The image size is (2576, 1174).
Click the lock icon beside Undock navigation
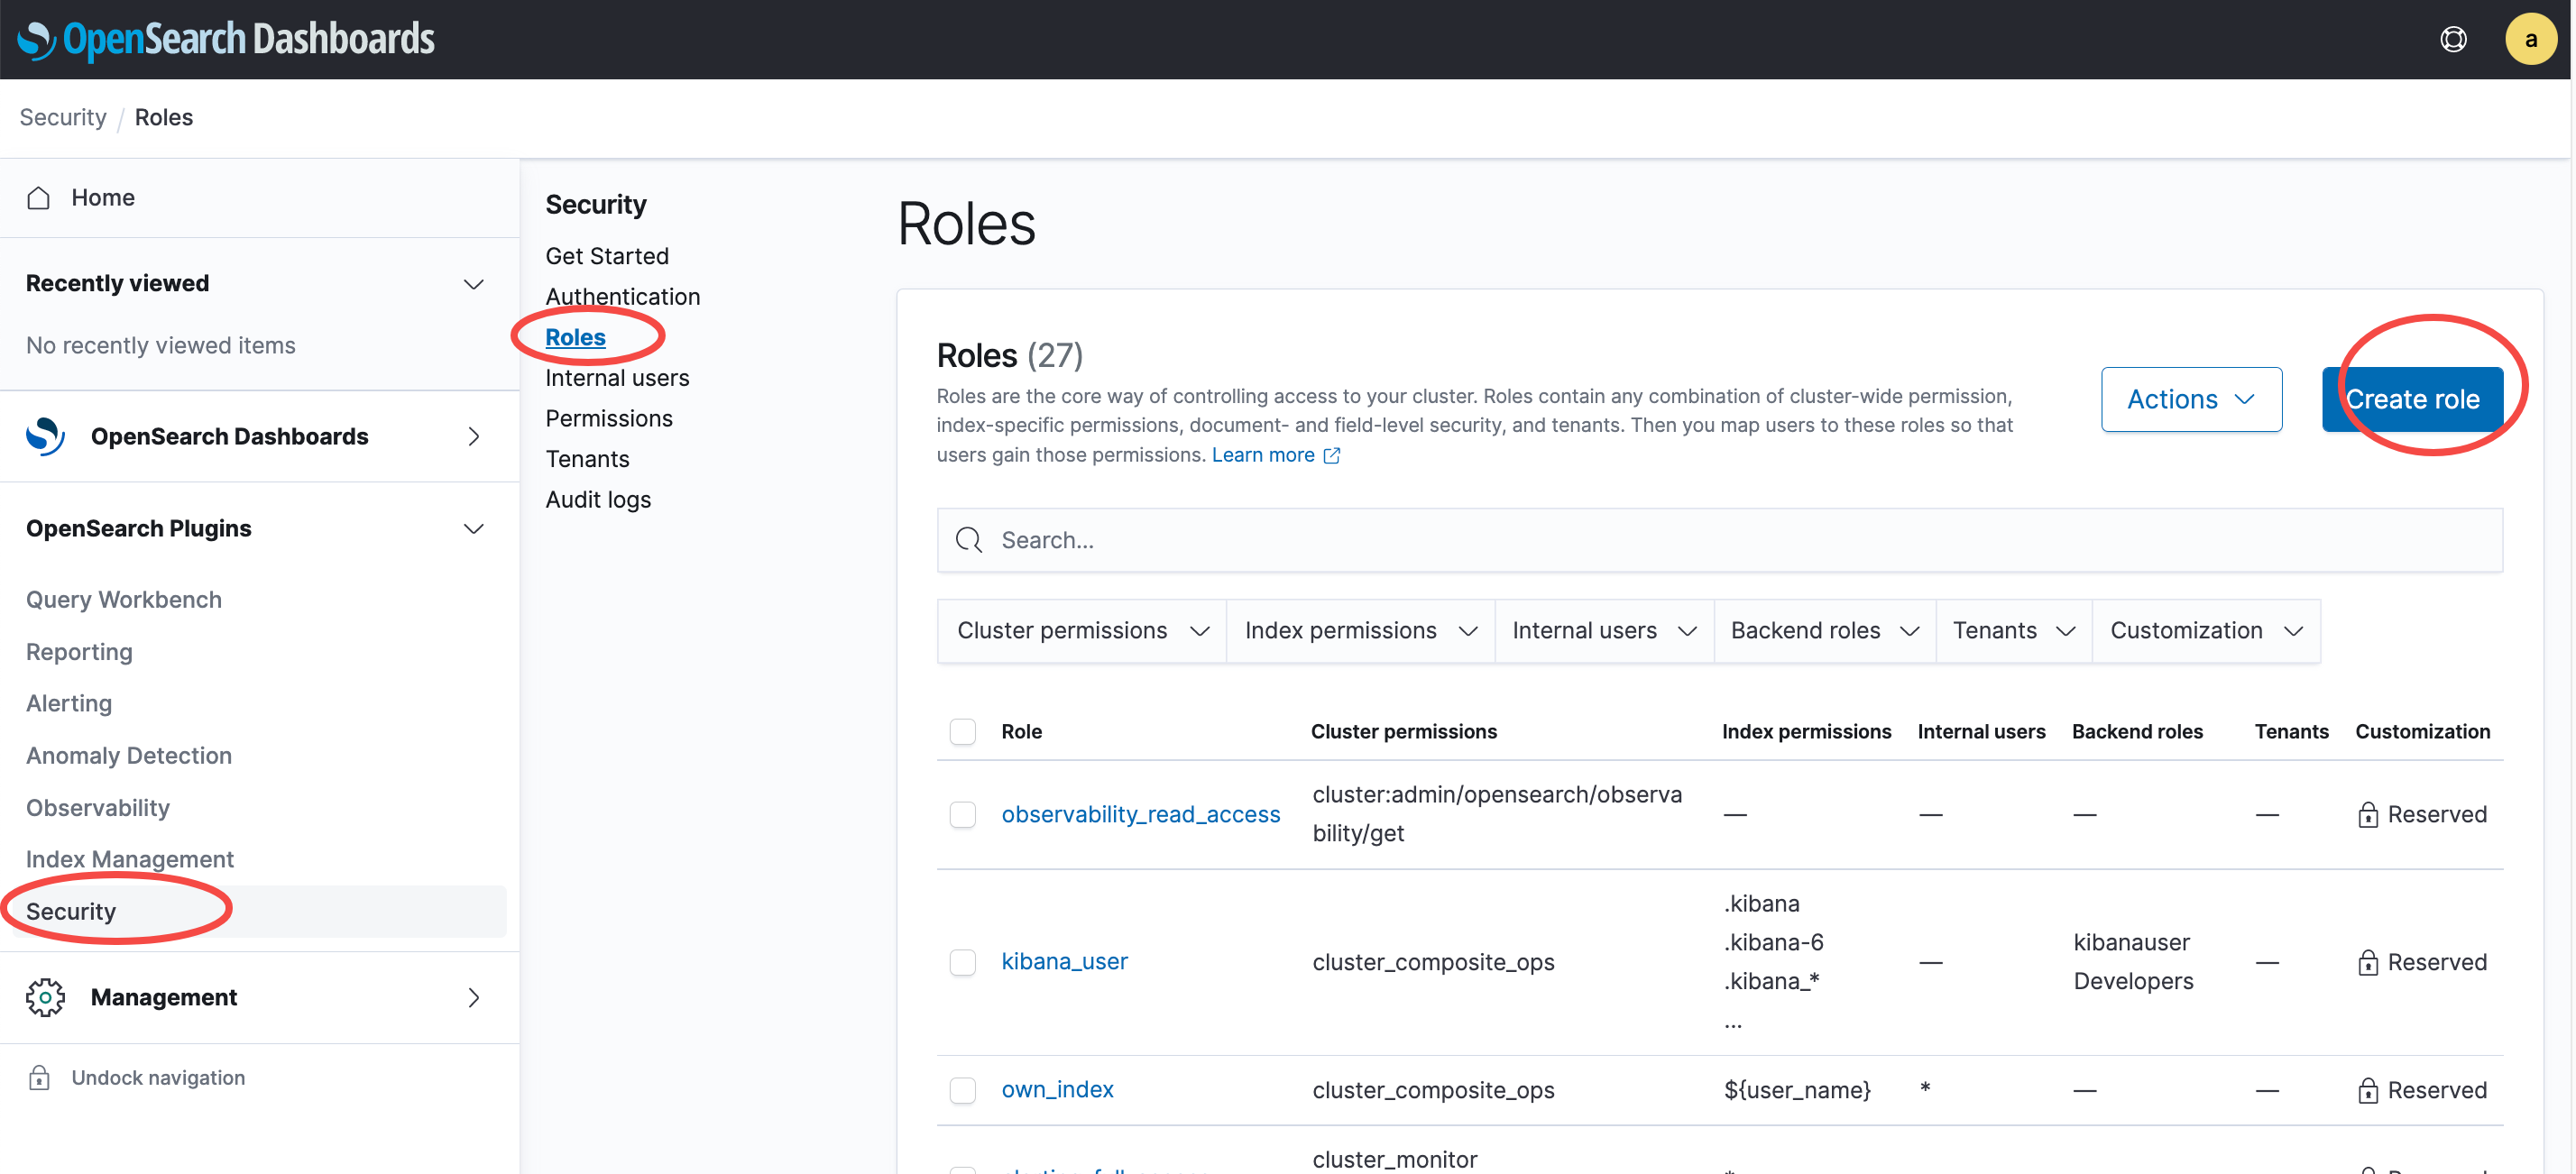pos(39,1077)
